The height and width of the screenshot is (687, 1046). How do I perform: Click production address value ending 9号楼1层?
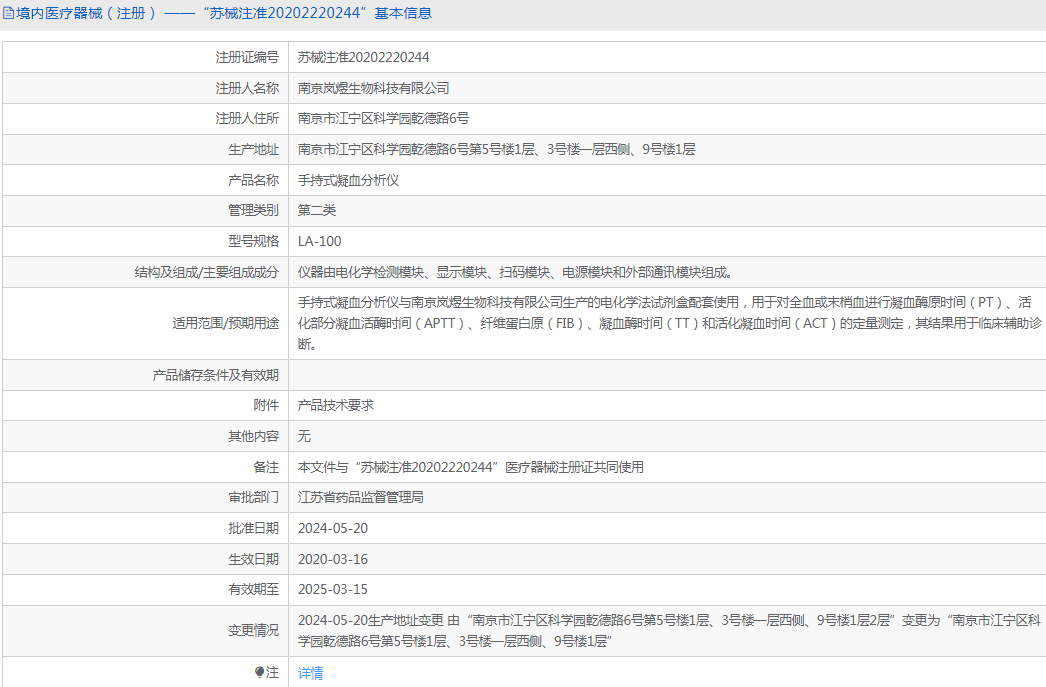496,149
